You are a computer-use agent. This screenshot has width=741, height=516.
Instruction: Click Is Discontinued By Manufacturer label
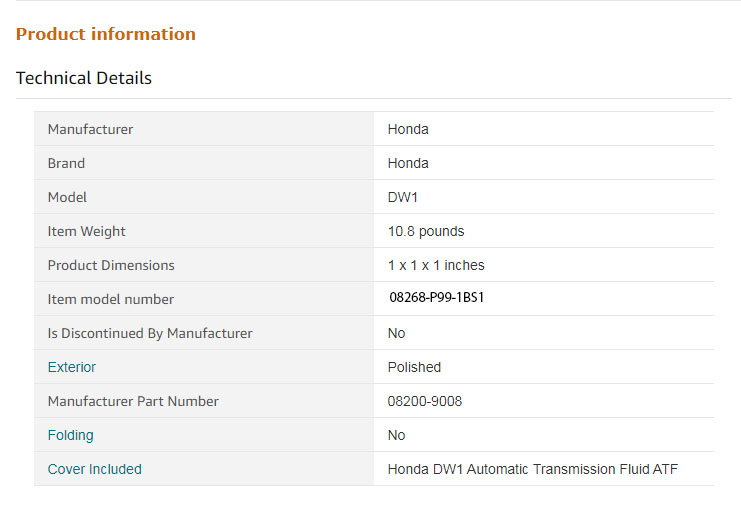[150, 333]
